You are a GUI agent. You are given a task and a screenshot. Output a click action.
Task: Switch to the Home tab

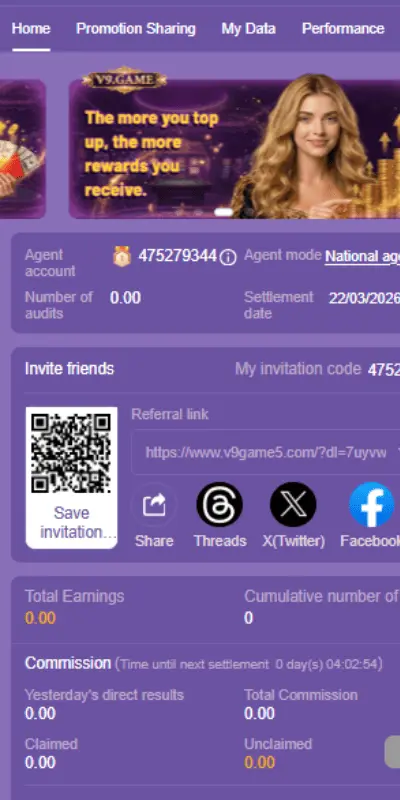(31, 29)
